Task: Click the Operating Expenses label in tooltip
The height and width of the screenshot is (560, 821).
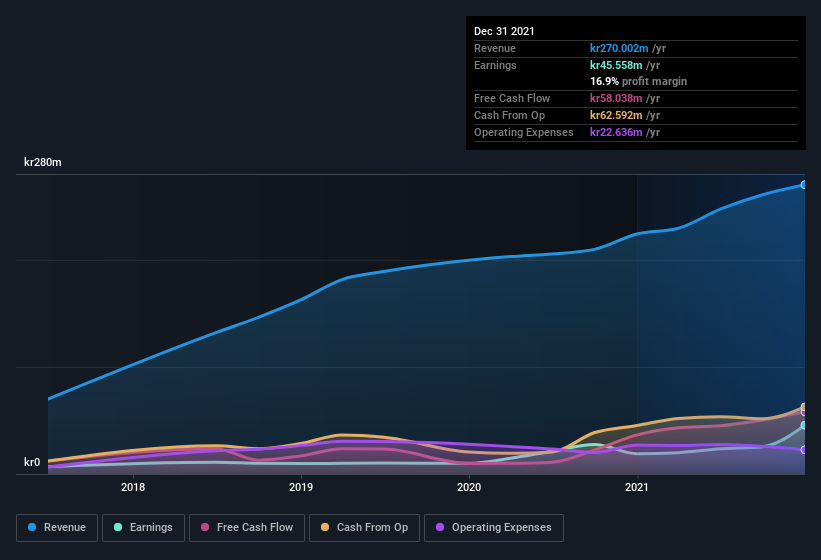Action: [524, 132]
